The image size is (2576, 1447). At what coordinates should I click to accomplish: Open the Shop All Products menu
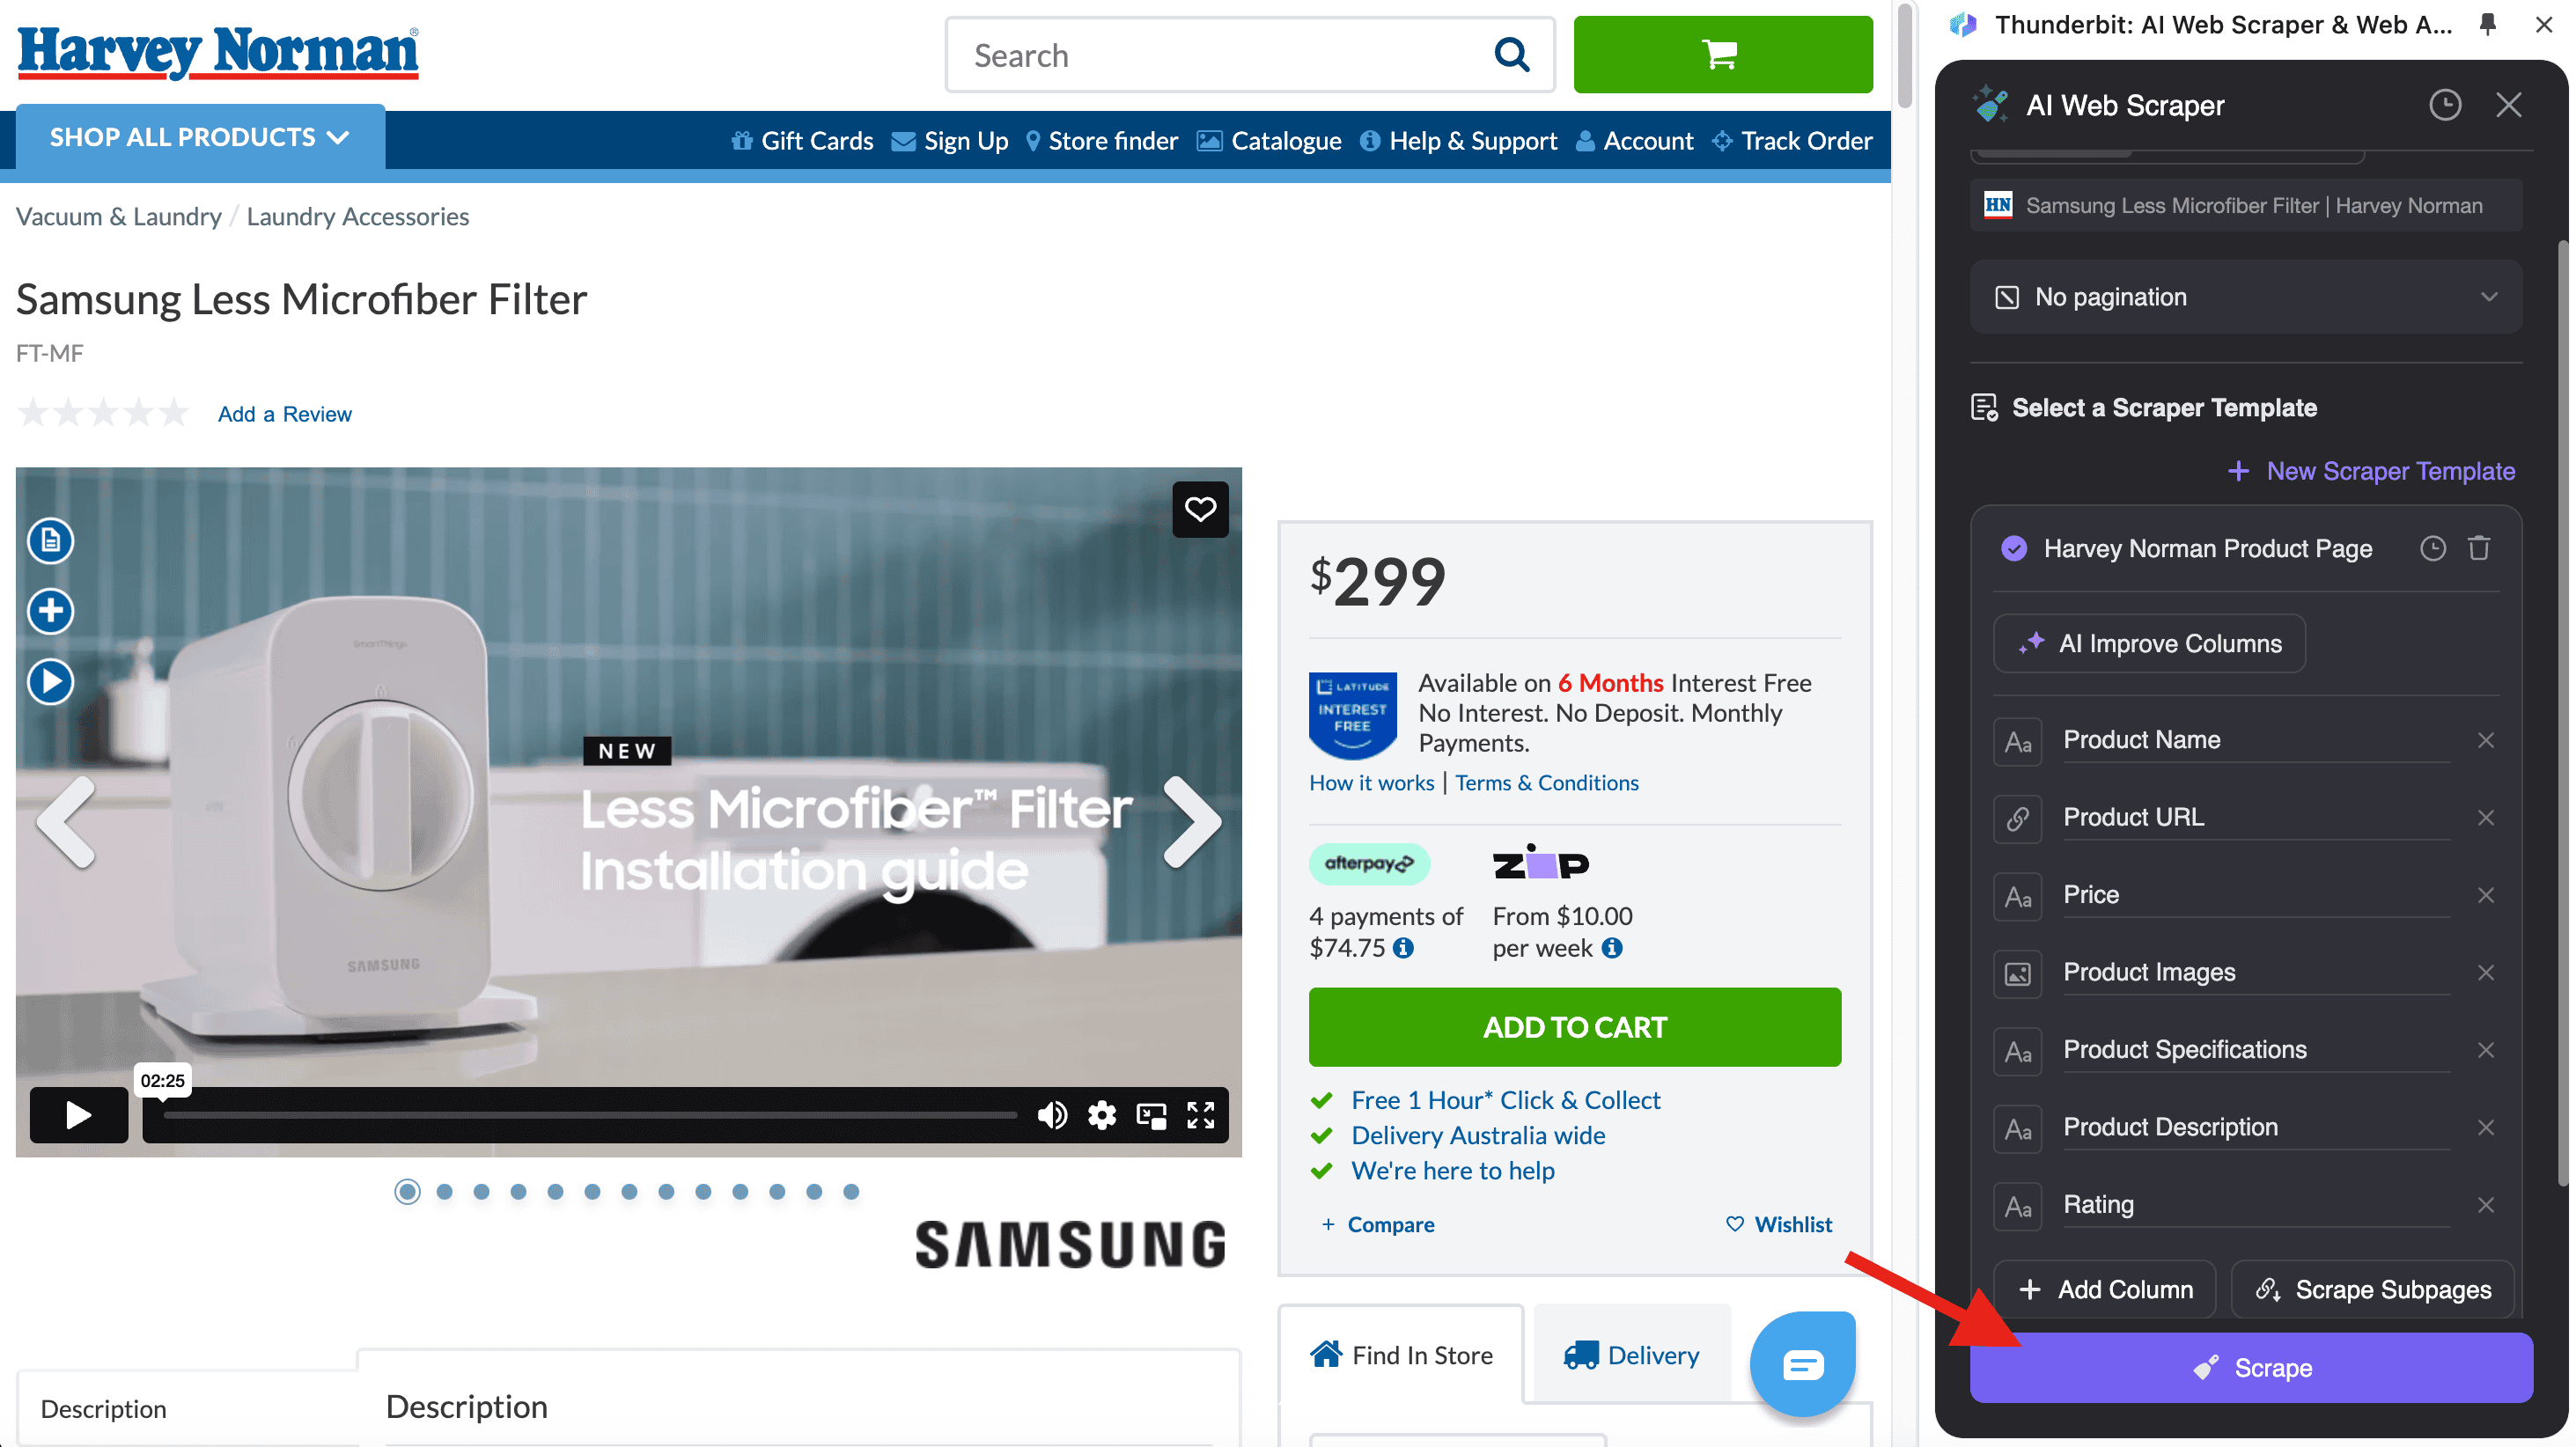pos(200,137)
